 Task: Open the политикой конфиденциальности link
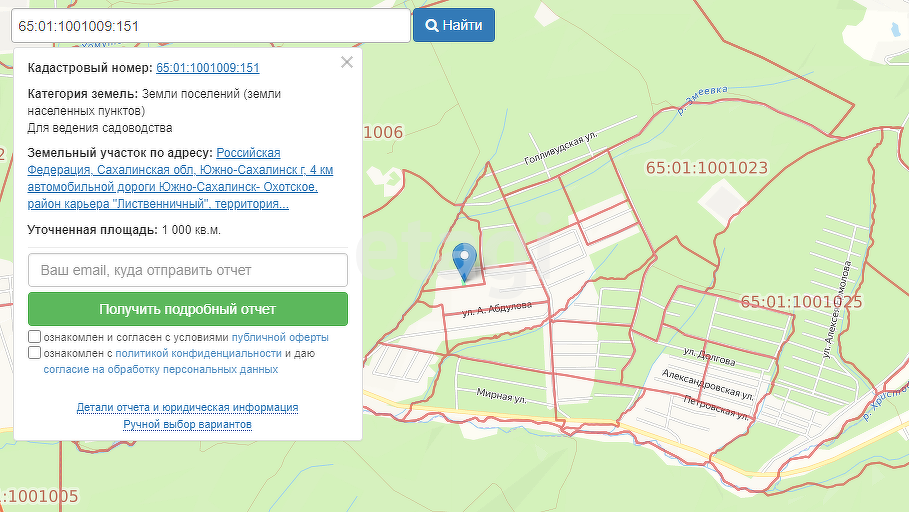[198, 354]
